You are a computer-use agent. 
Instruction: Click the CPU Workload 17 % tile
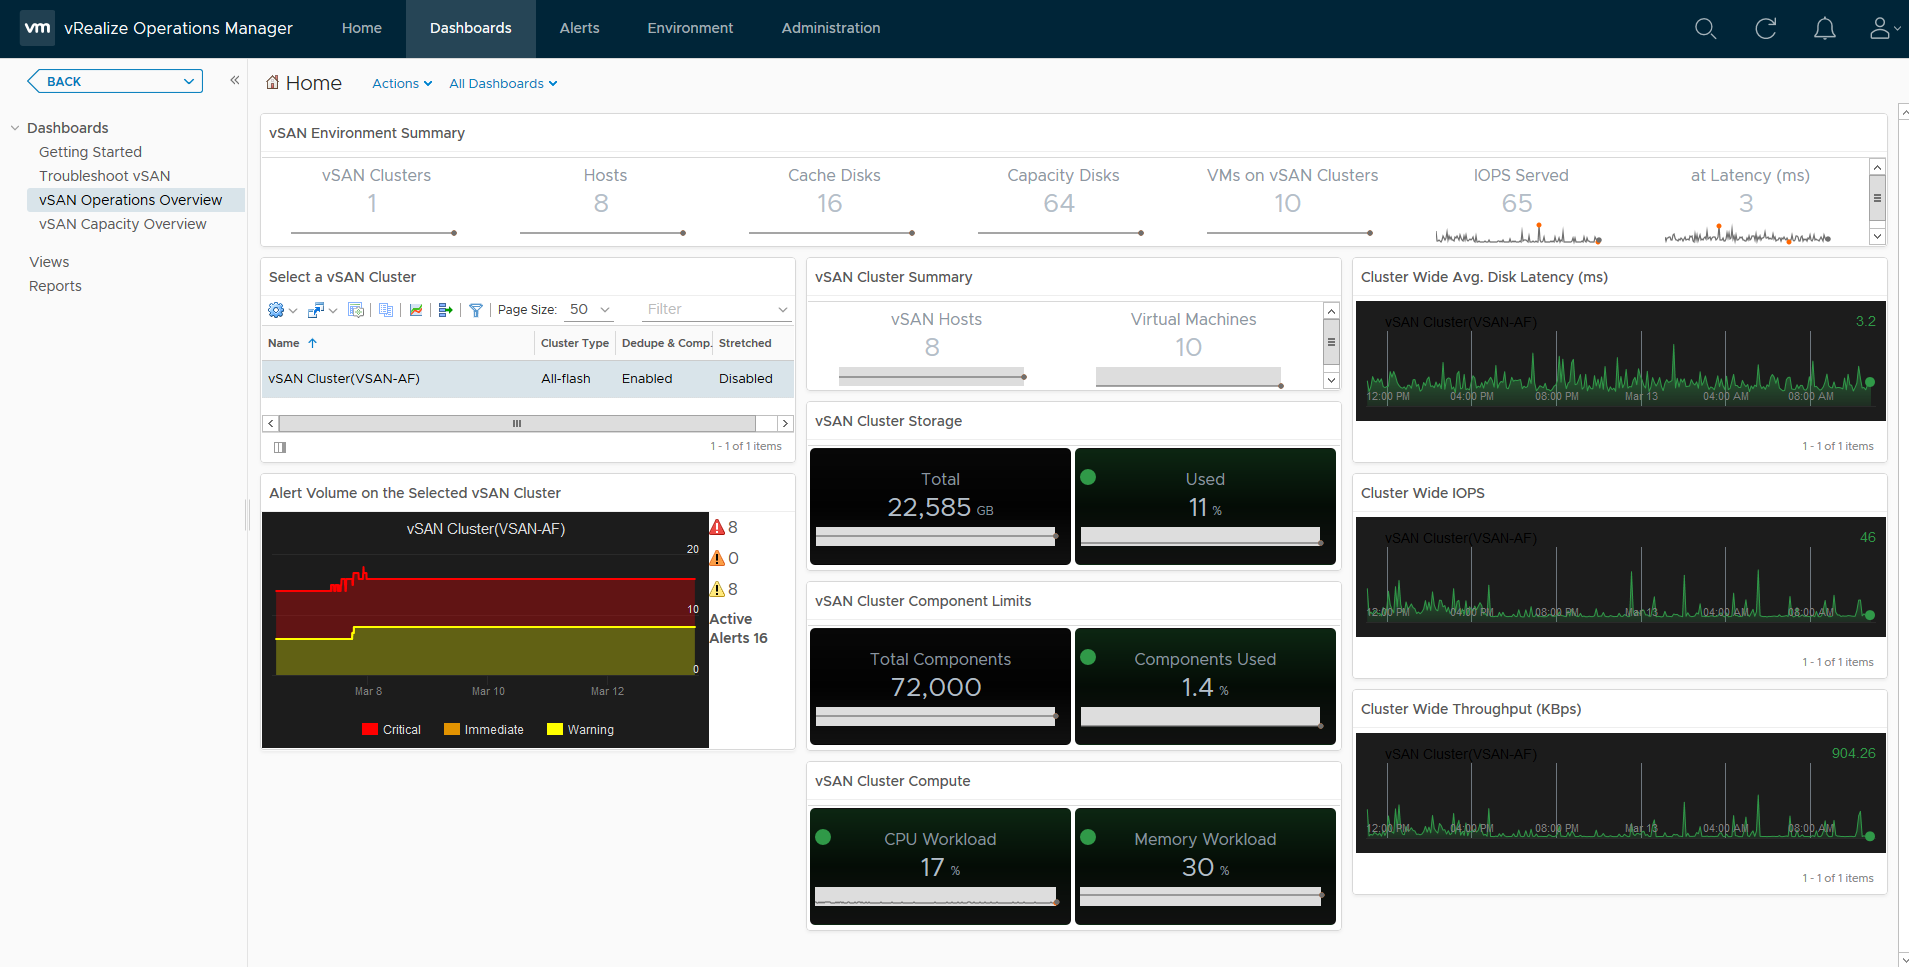point(940,866)
